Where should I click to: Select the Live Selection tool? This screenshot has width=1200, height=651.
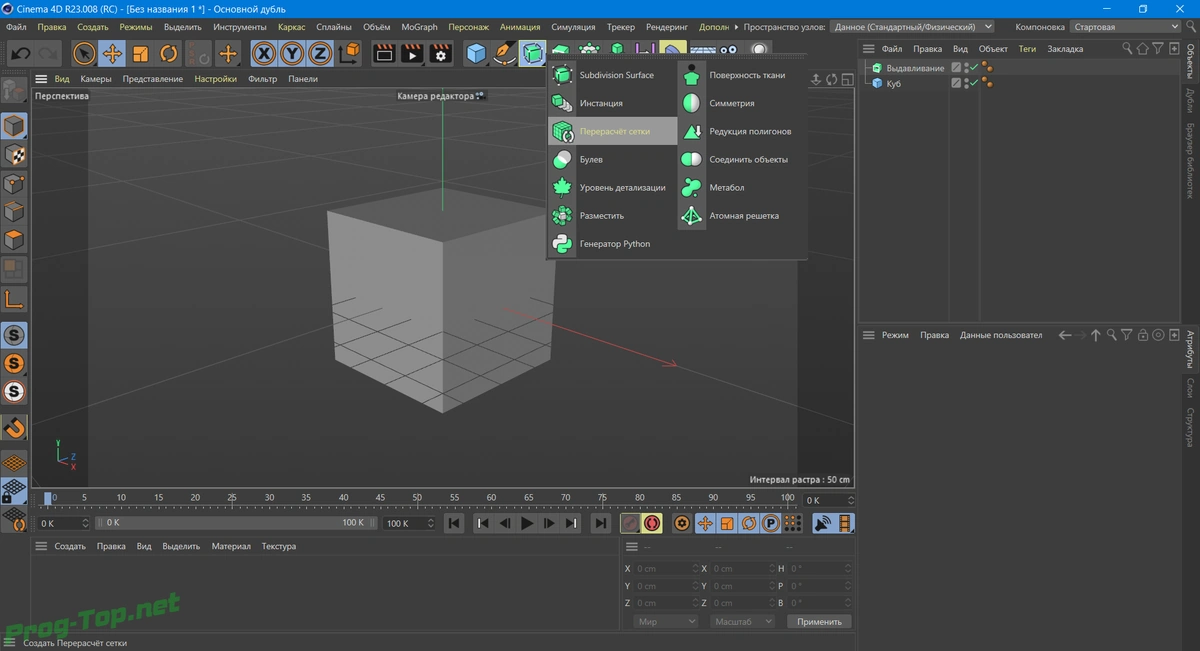tap(85, 53)
